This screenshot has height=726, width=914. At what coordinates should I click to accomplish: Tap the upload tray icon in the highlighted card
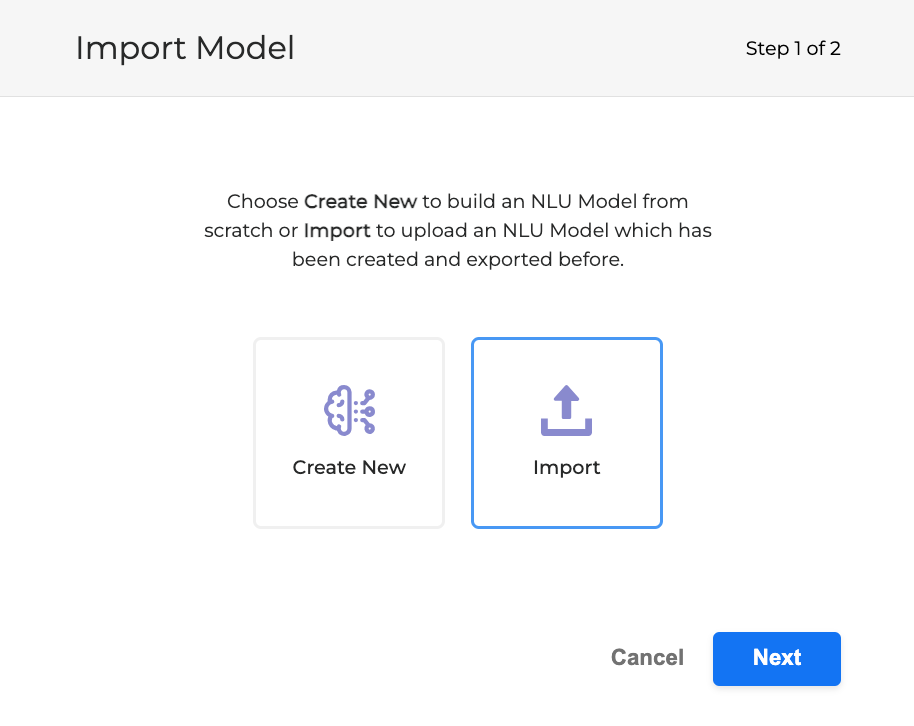566,408
